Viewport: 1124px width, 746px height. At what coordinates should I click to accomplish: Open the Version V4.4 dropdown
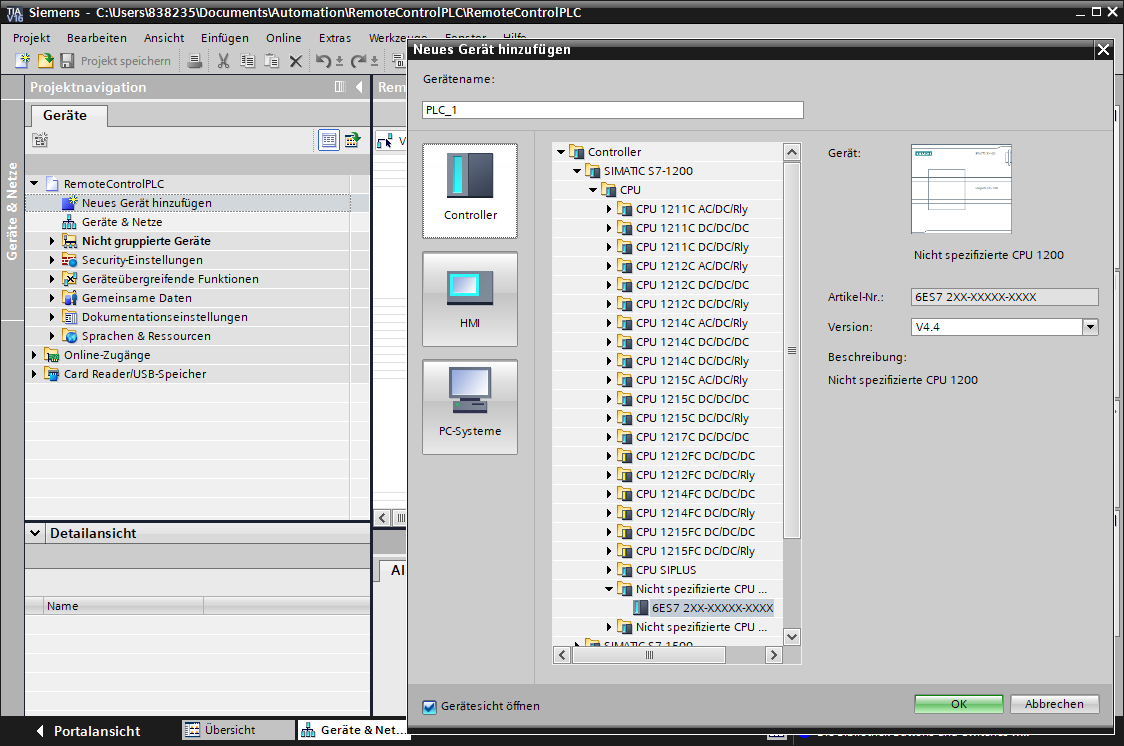pos(1090,327)
